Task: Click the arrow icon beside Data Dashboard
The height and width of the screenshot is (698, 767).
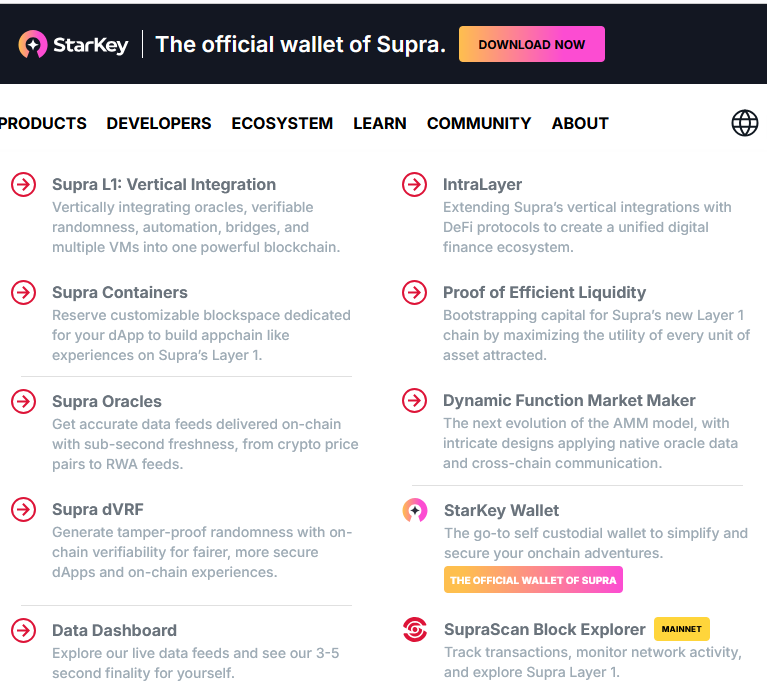Action: point(23,630)
